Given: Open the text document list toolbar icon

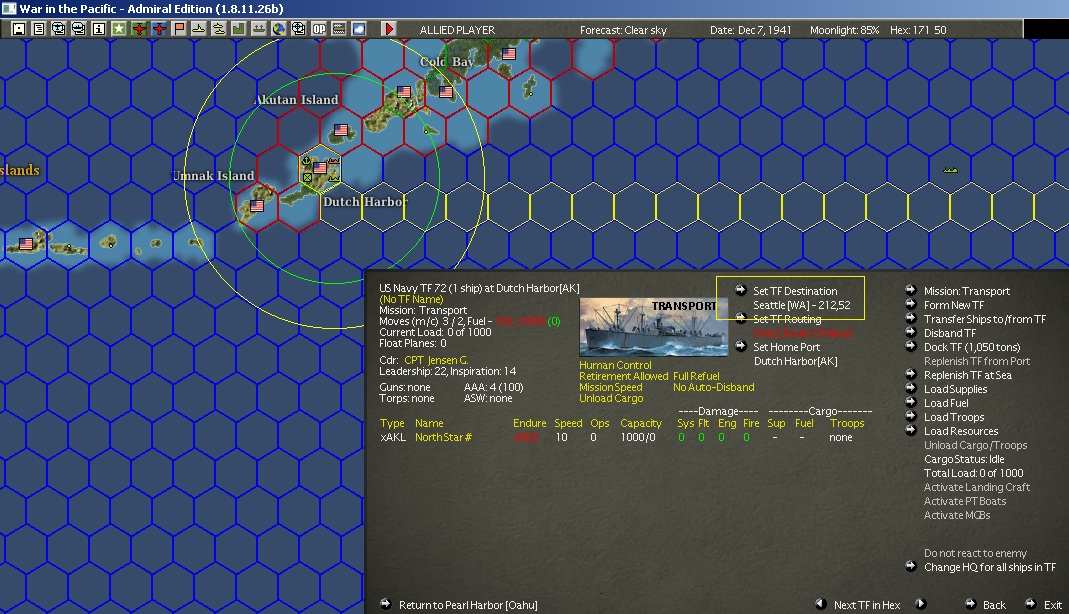Looking at the screenshot, I should tap(39, 29).
